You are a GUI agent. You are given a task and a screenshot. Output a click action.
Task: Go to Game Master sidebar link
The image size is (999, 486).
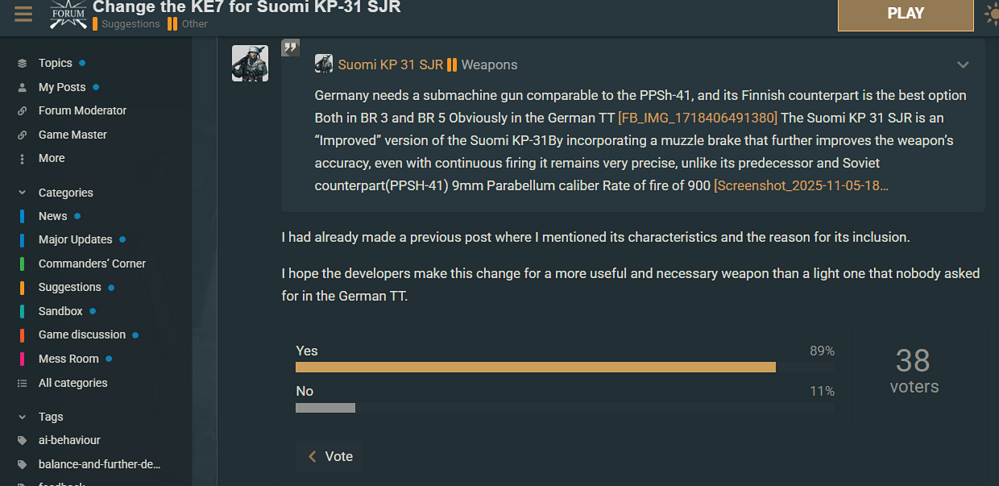(72, 135)
